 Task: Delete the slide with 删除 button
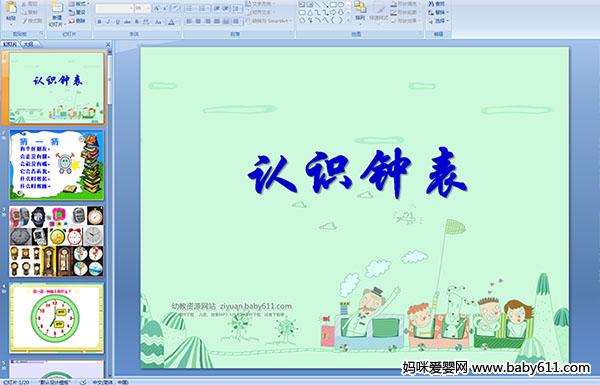(x=77, y=21)
